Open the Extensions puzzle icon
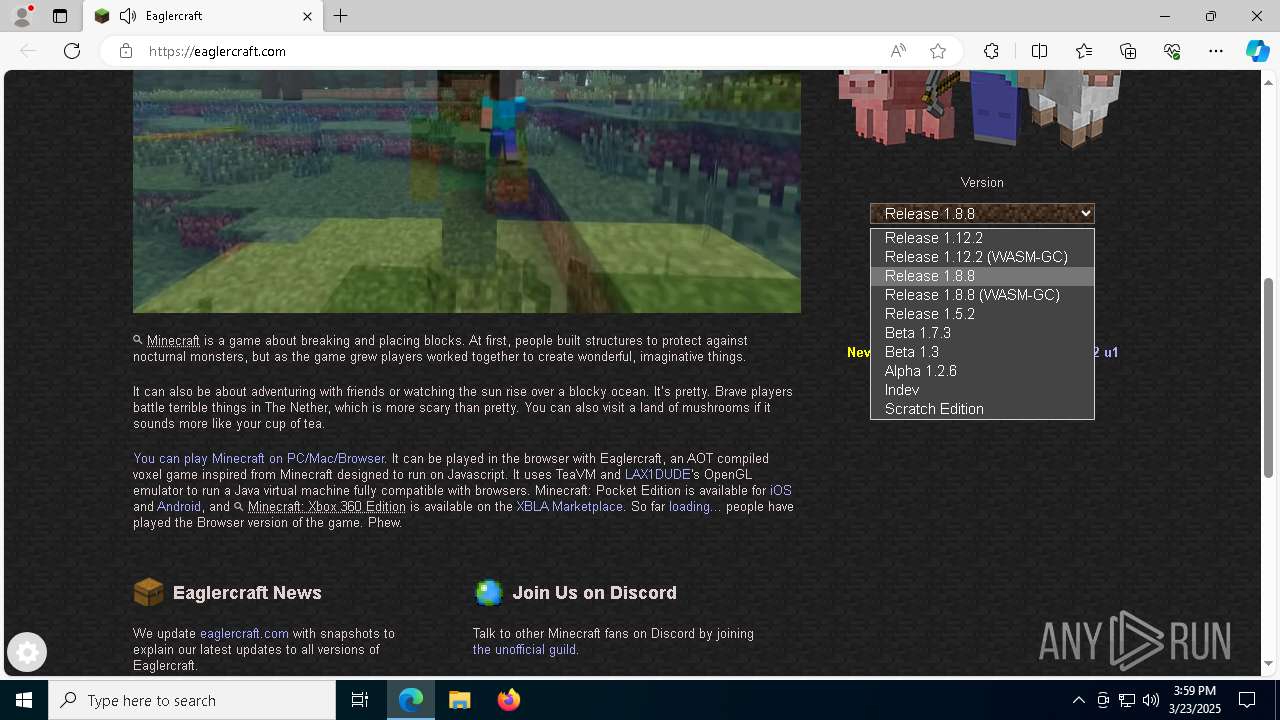 tap(991, 51)
